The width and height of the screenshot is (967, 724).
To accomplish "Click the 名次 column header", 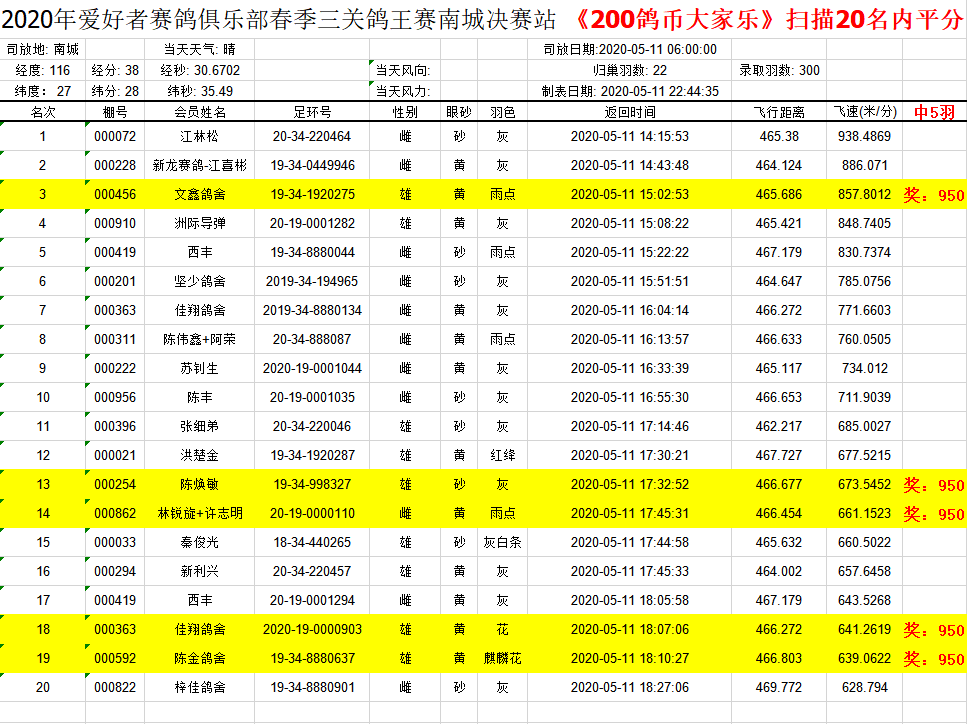I will 43,112.
